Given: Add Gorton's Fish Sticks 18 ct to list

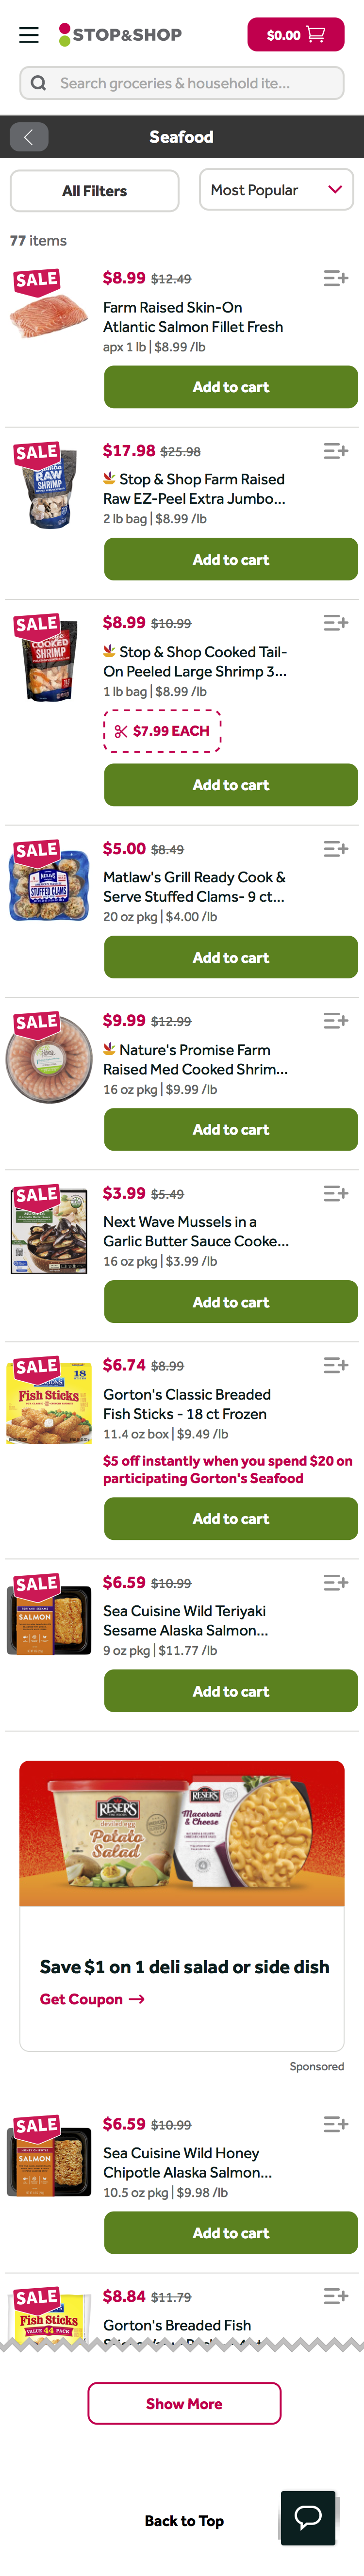Looking at the screenshot, I should tap(335, 1365).
